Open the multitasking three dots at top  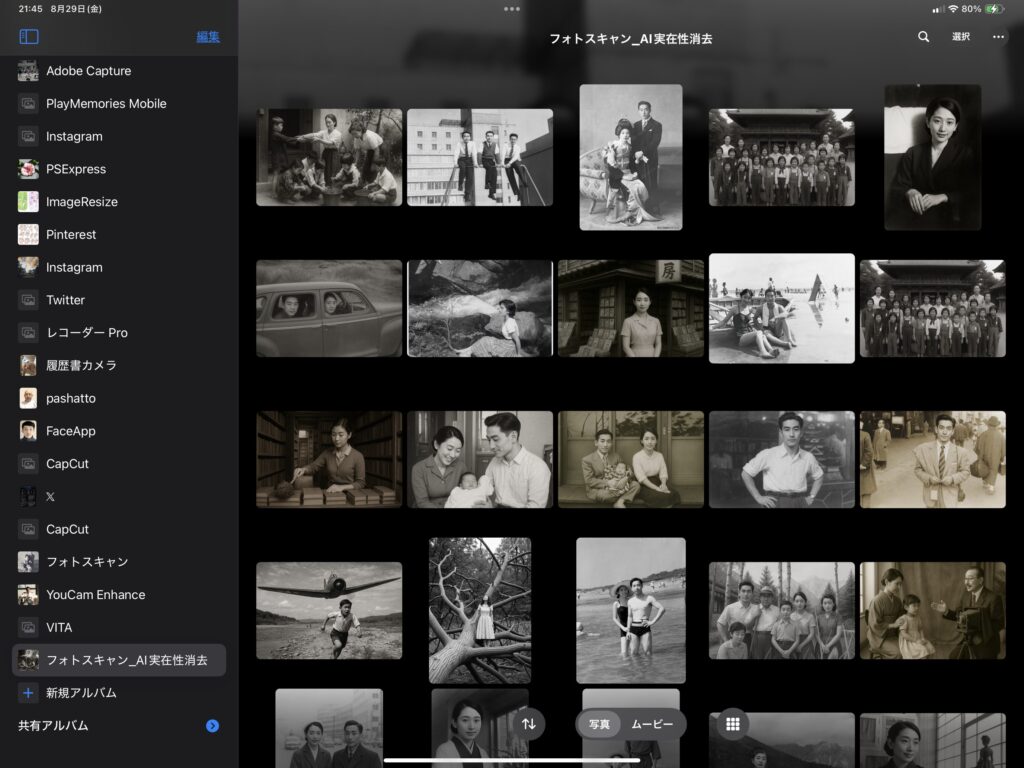(x=512, y=9)
